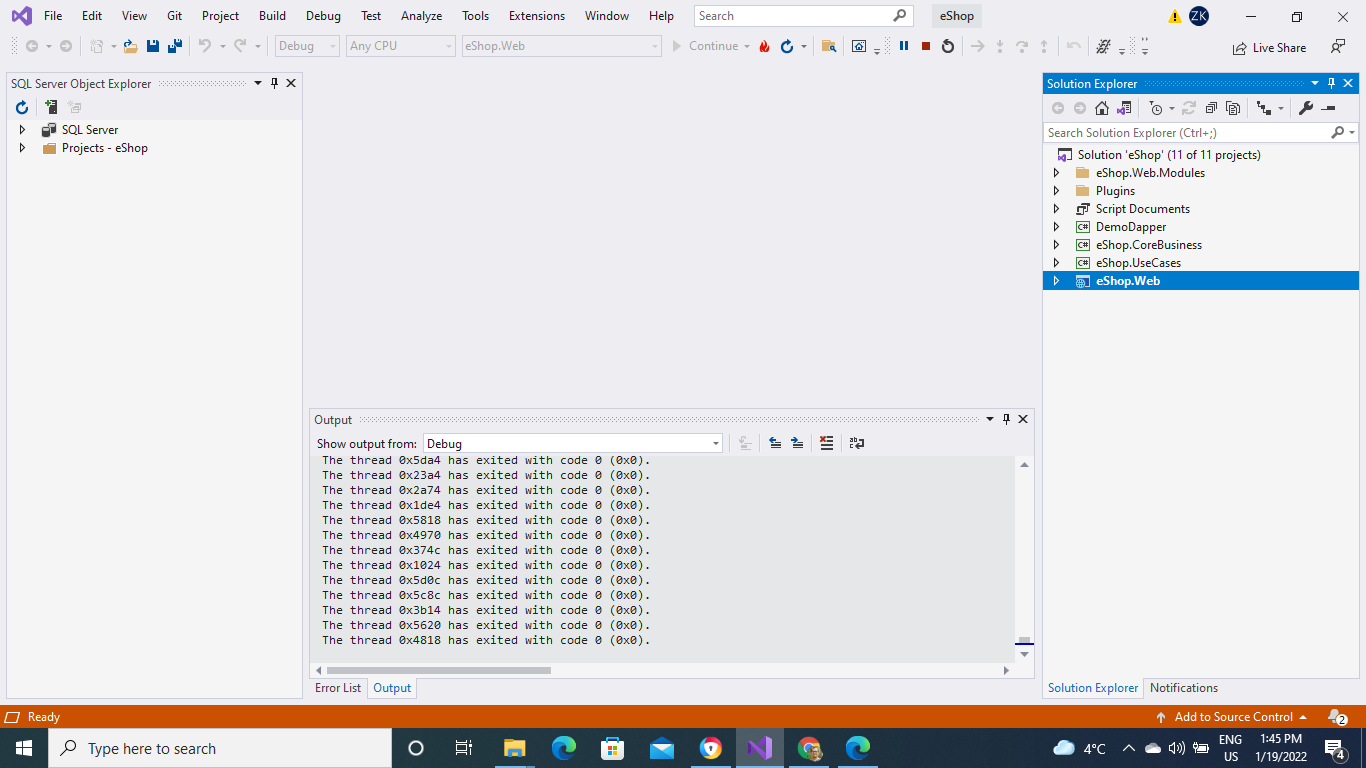The height and width of the screenshot is (768, 1366).
Task: Click the Visual Studio search box
Action: click(800, 15)
